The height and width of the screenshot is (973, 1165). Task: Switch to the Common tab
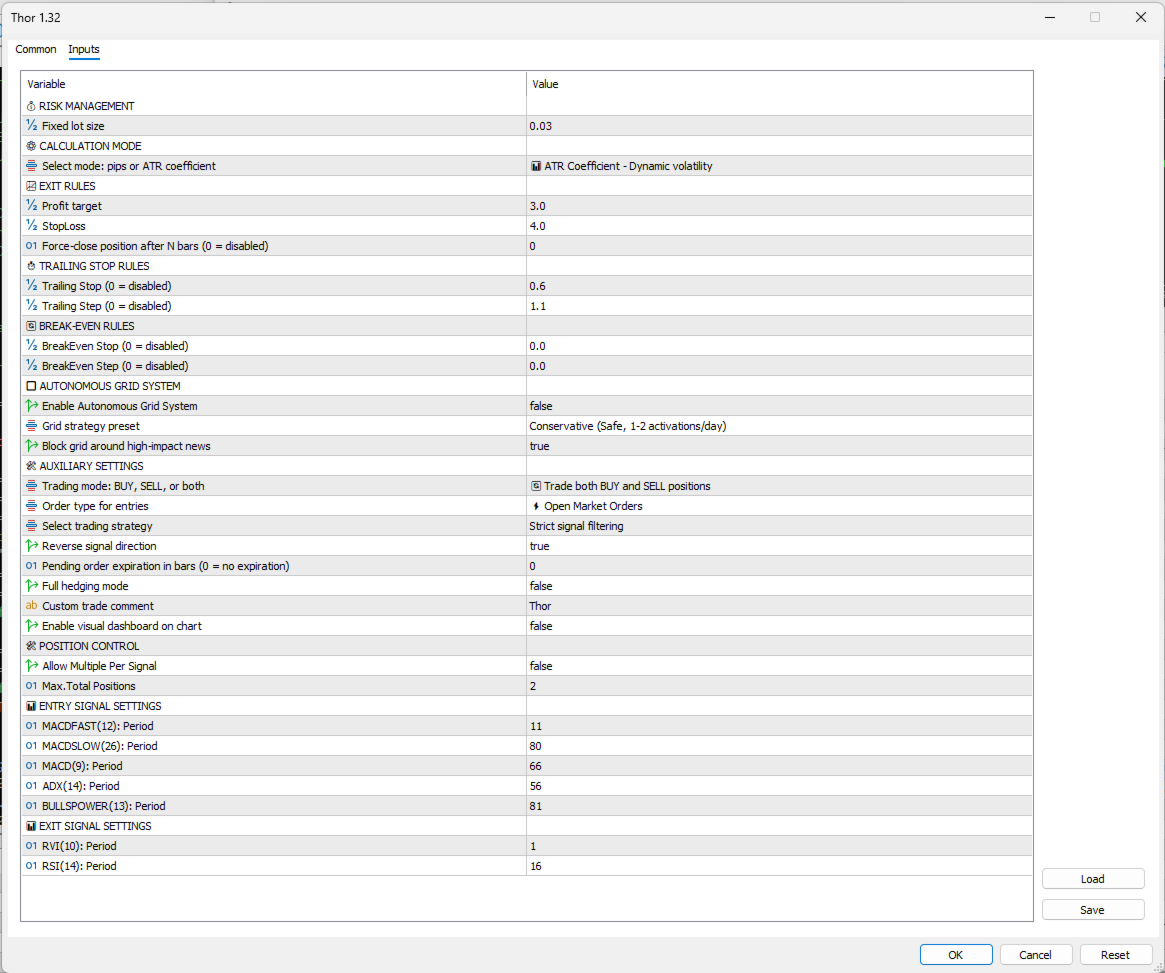(36, 49)
